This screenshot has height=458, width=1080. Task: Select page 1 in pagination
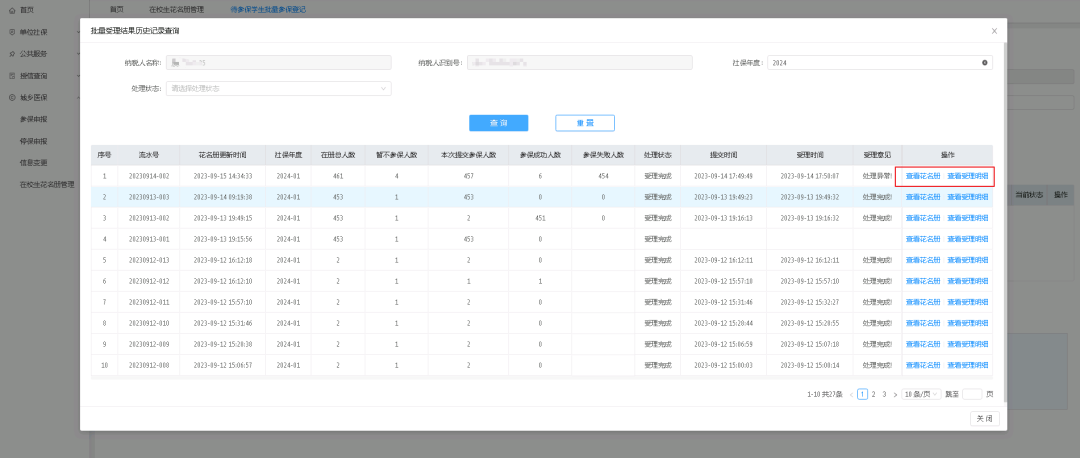pos(862,395)
